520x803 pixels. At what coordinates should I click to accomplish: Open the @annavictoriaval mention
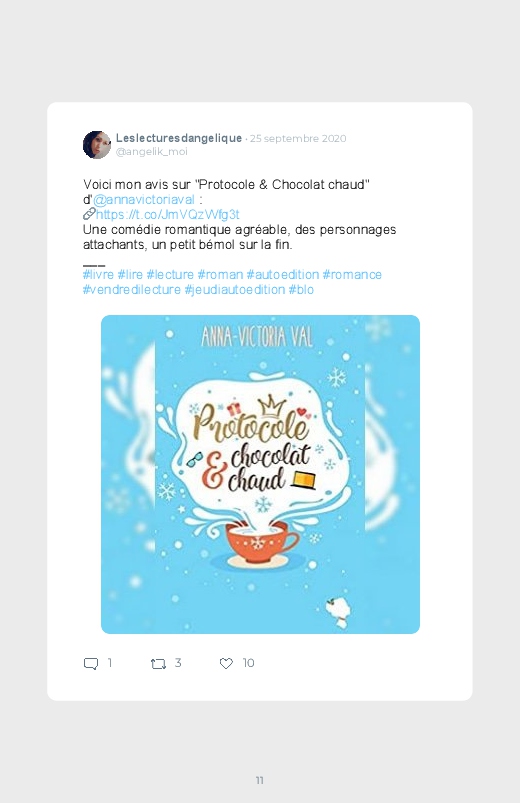144,199
